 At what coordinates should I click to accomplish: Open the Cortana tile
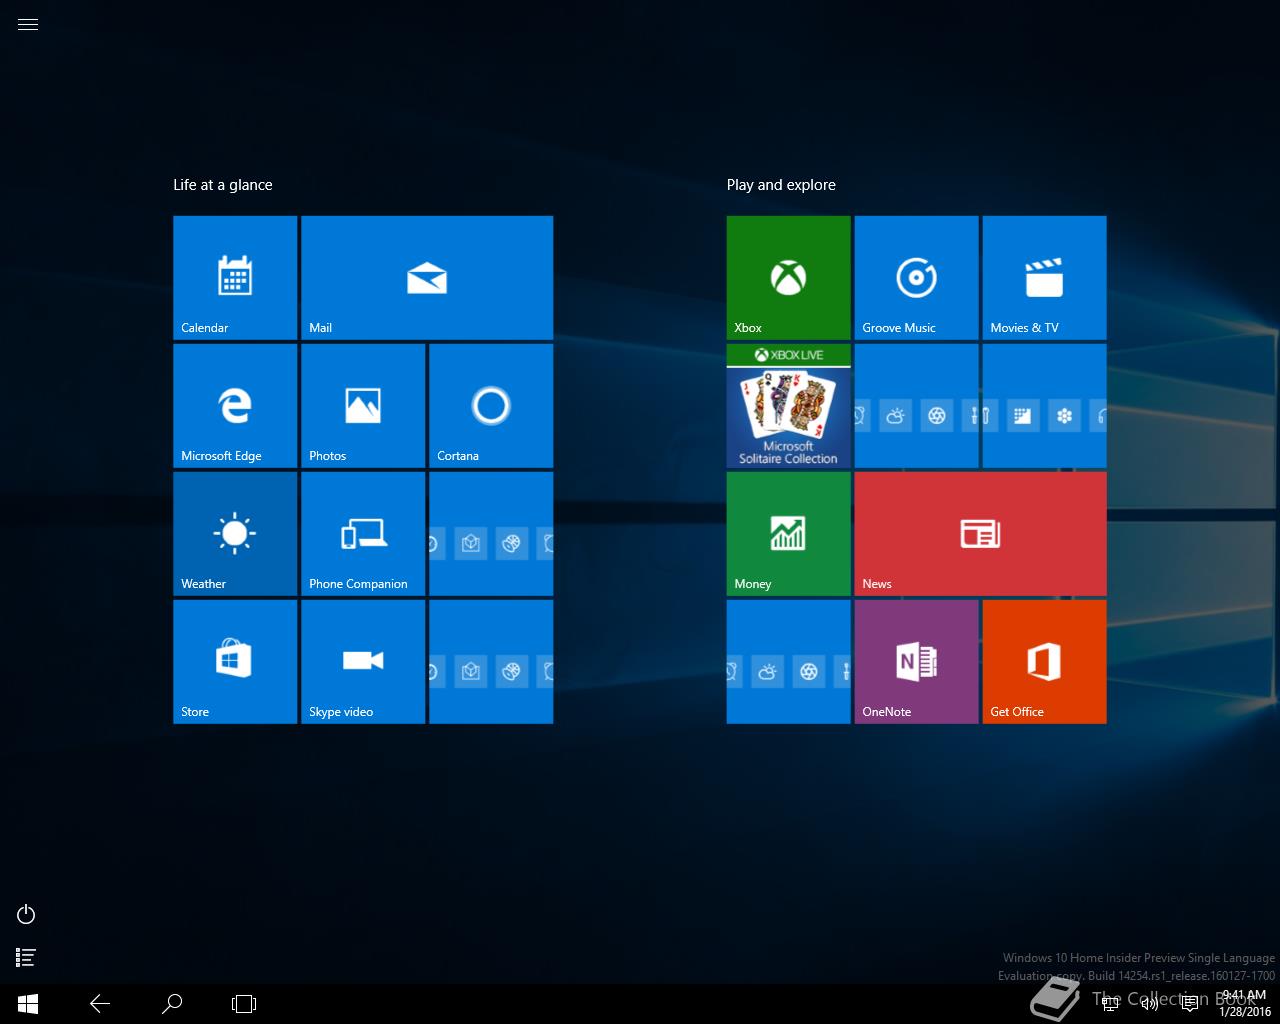[491, 406]
